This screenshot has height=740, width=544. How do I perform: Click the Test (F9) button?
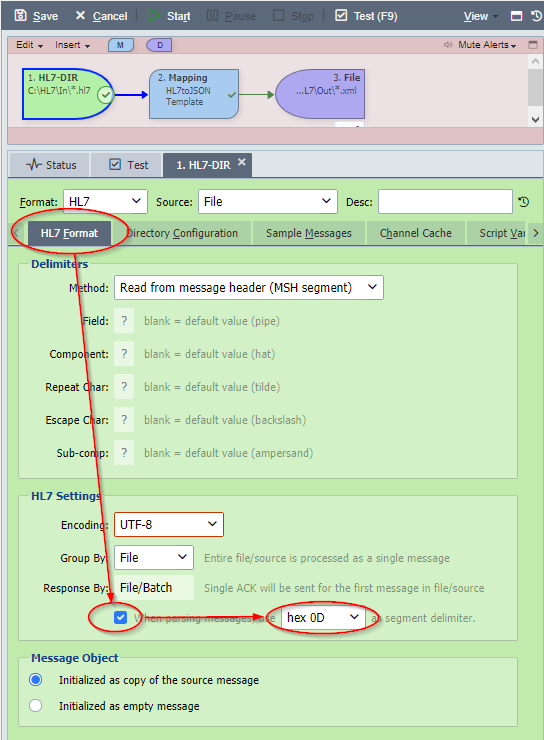click(x=366, y=16)
